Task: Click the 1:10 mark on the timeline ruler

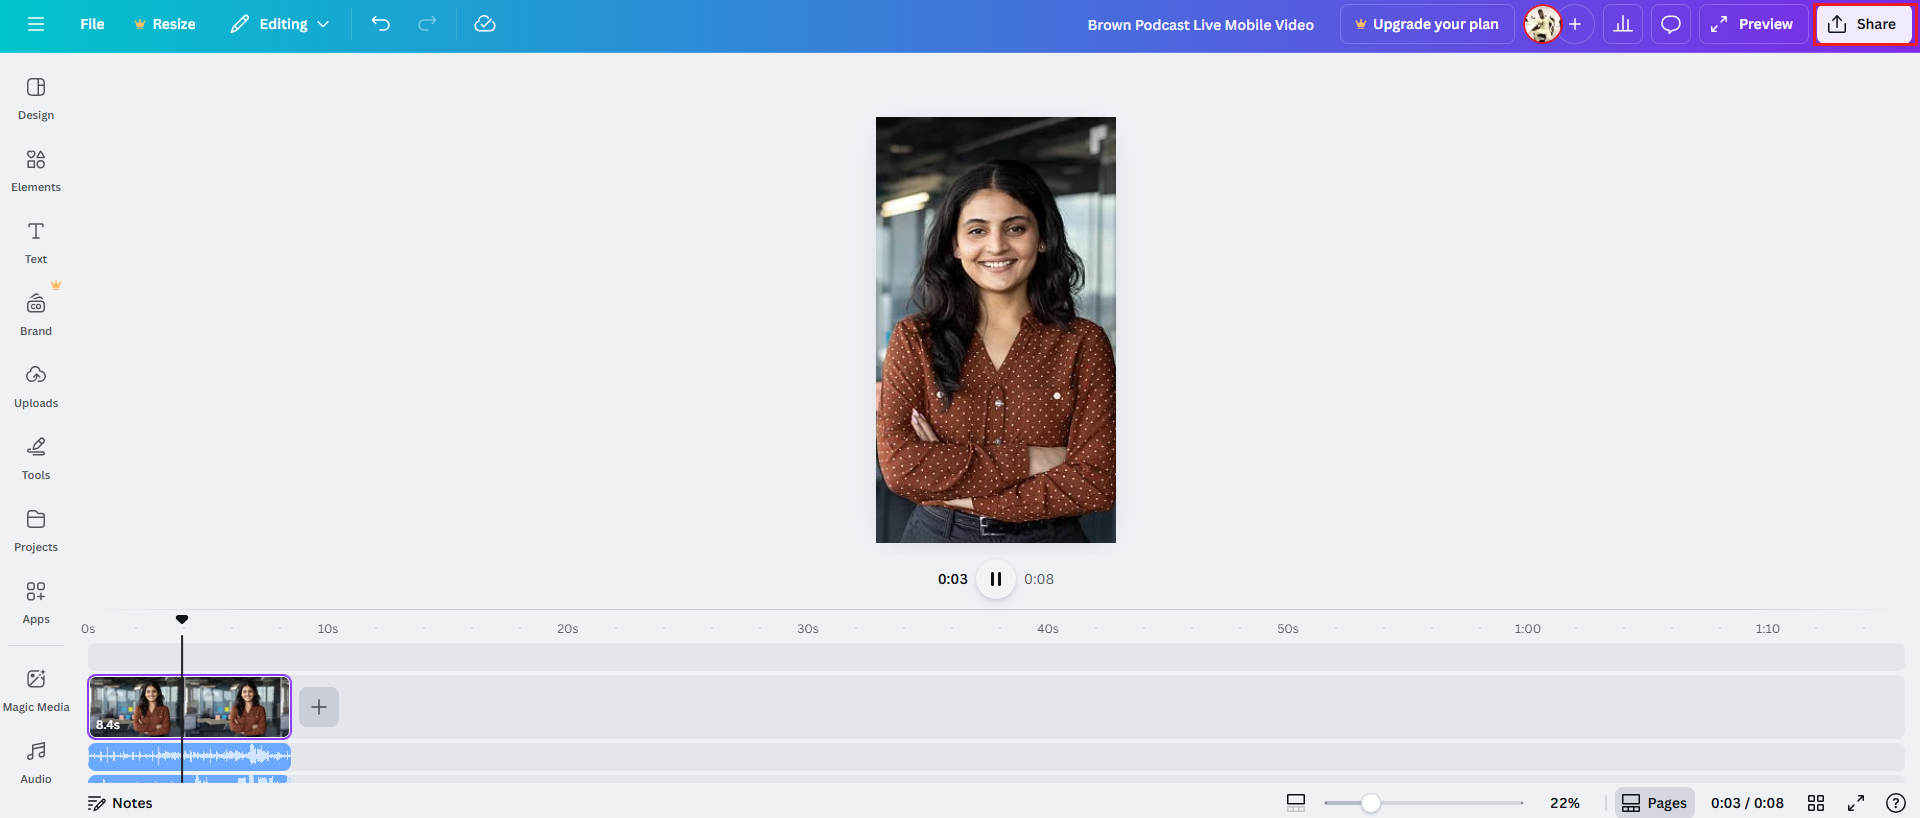Action: coord(1767,629)
